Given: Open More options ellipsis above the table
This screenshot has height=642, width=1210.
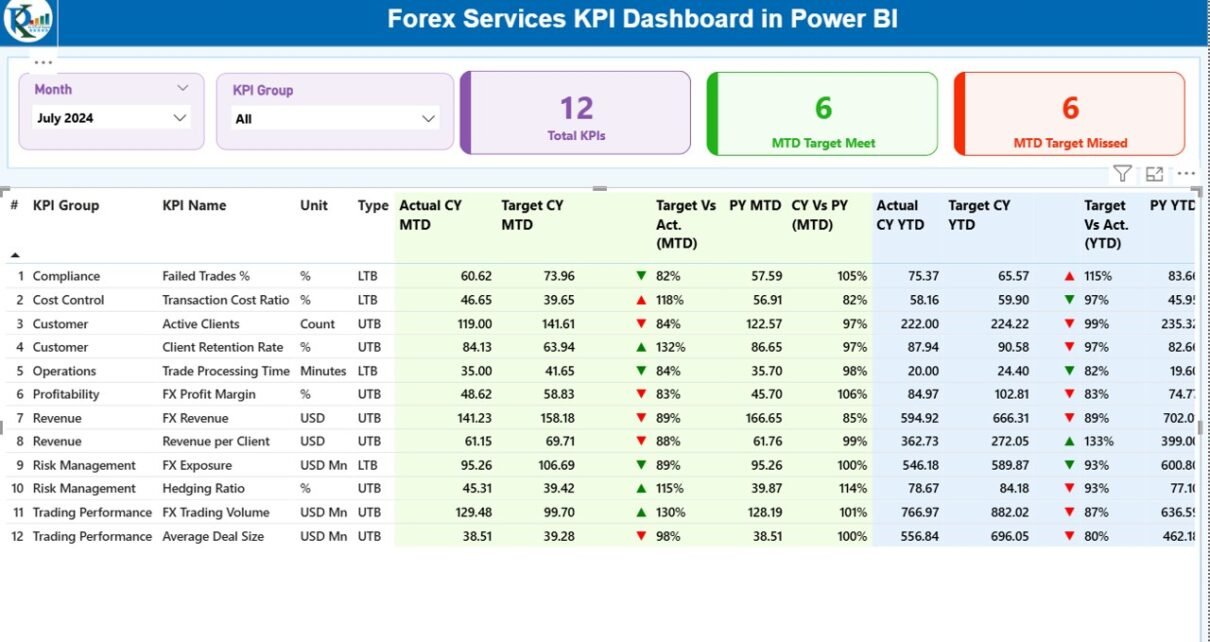Looking at the screenshot, I should pos(1186,174).
